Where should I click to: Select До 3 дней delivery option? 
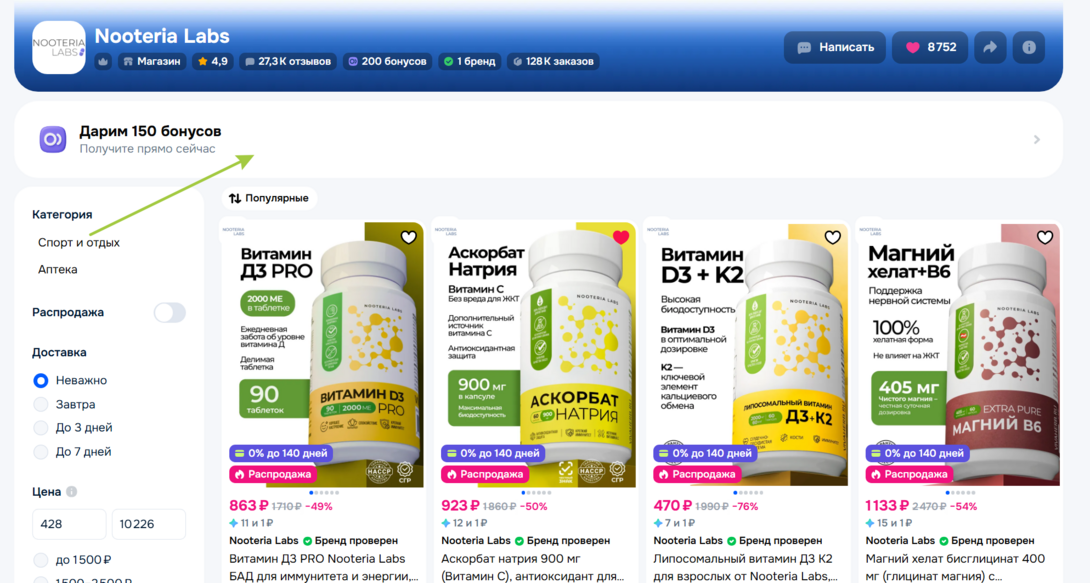(41, 427)
